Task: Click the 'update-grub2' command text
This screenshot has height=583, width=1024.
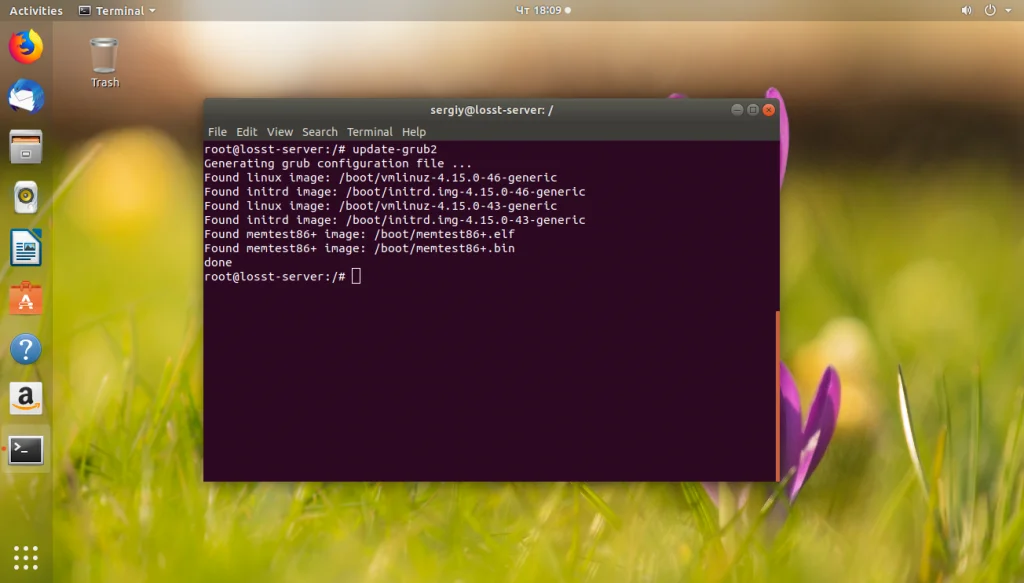Action: [x=394, y=150]
